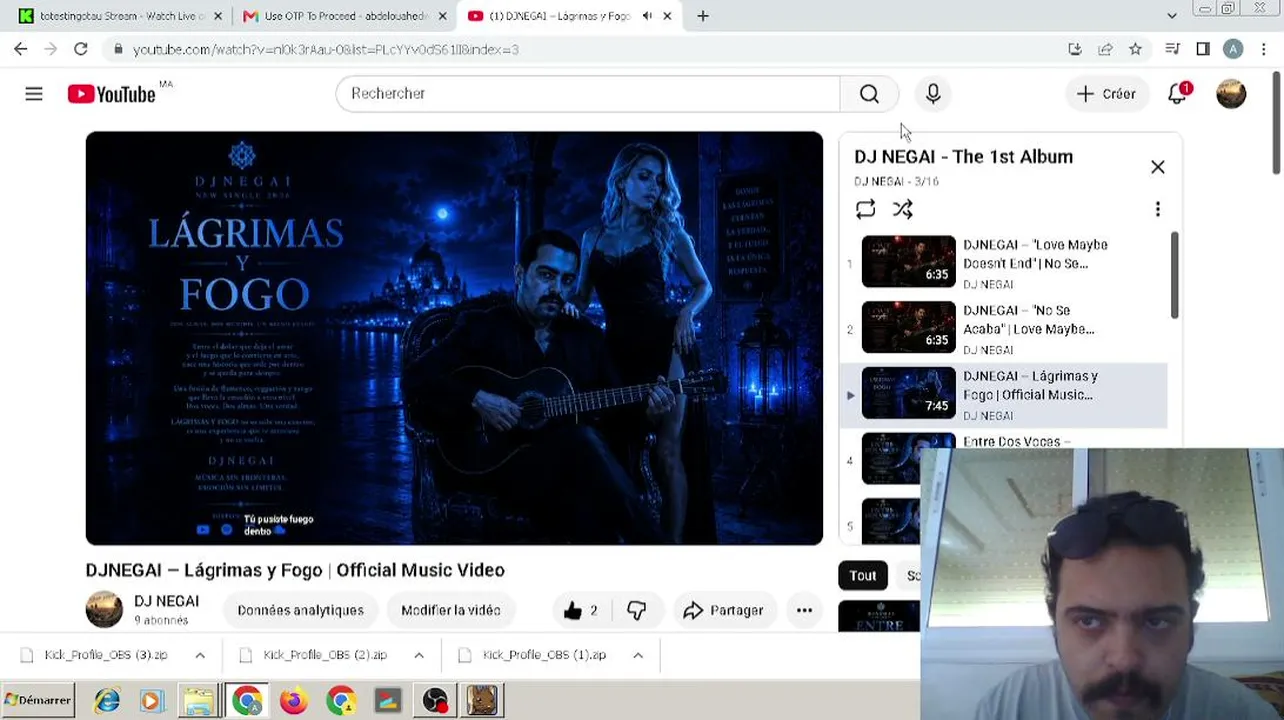Toggle playlist loop
This screenshot has height=720, width=1284.
pos(866,209)
